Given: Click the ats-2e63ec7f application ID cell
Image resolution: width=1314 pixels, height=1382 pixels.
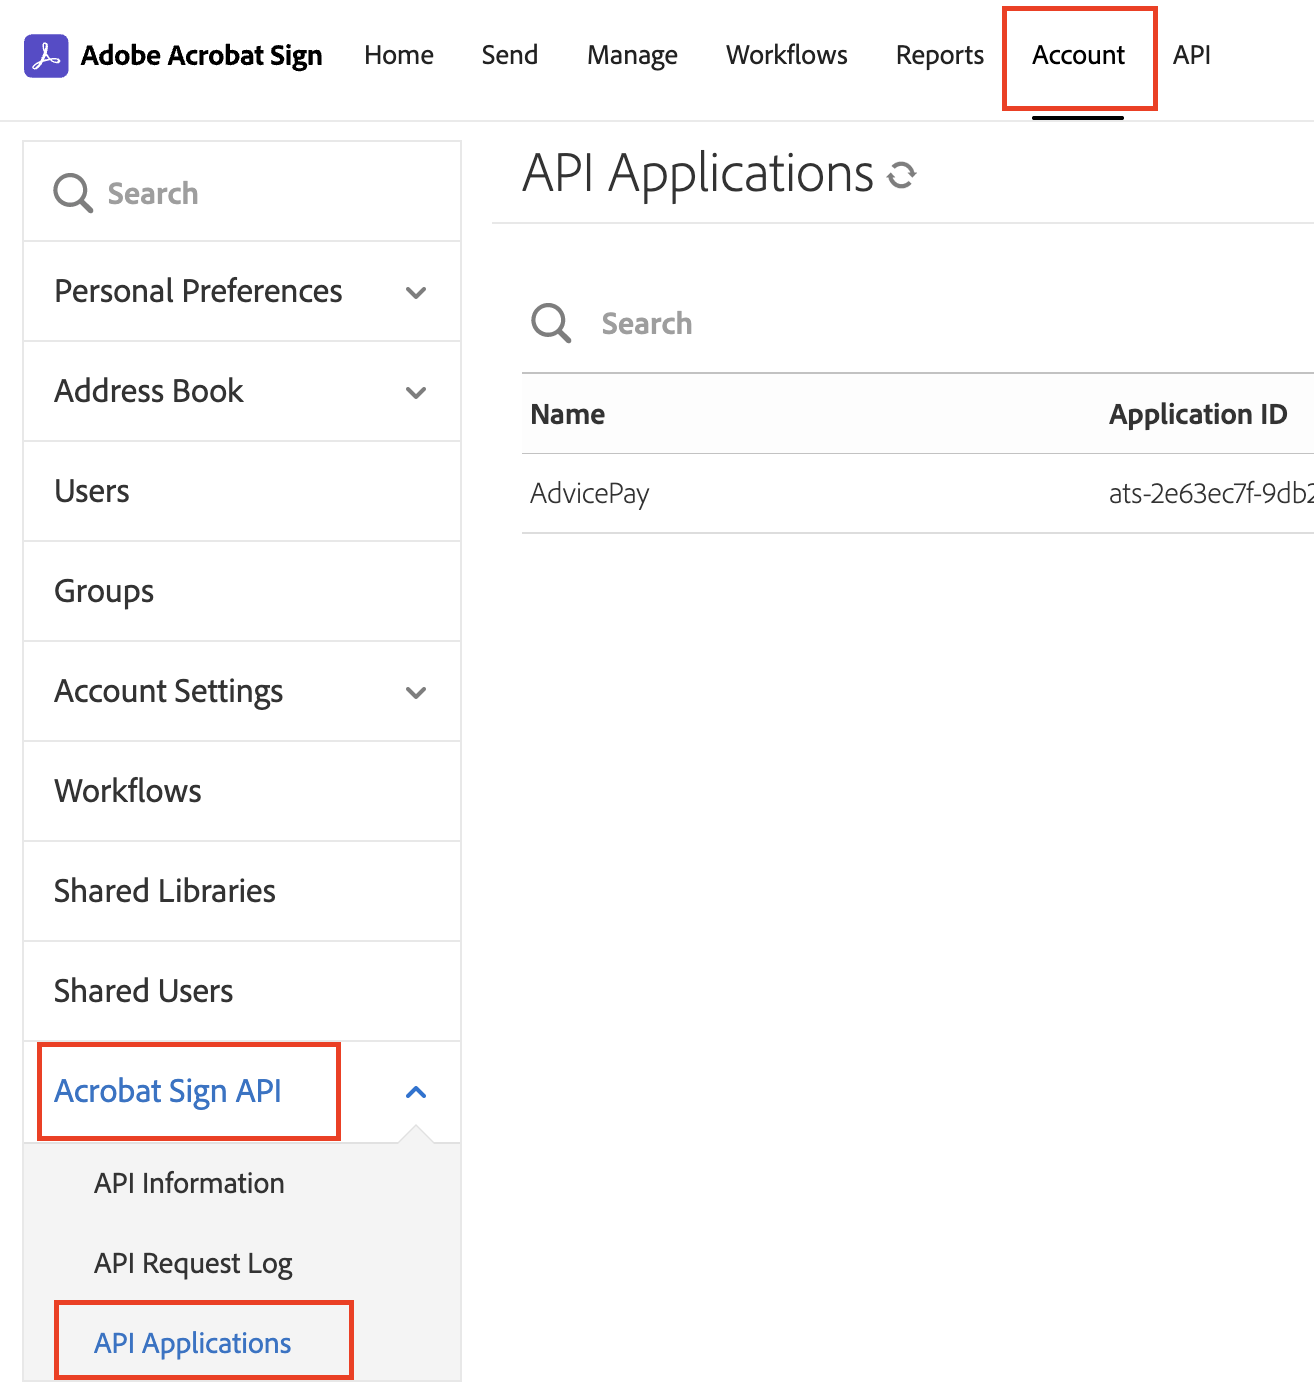Looking at the screenshot, I should click(1211, 493).
